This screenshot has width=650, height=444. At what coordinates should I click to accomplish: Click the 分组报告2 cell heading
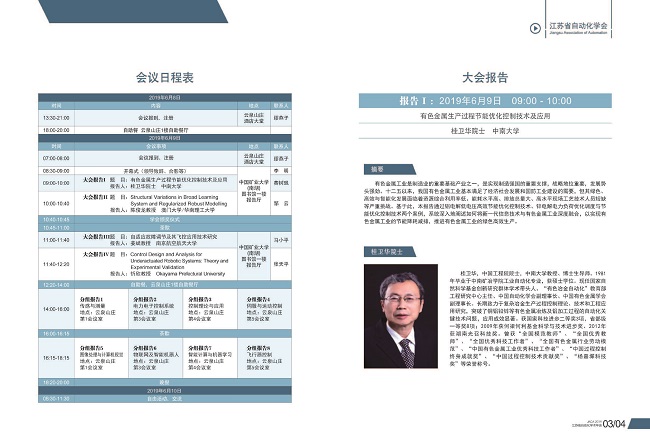coord(145,299)
